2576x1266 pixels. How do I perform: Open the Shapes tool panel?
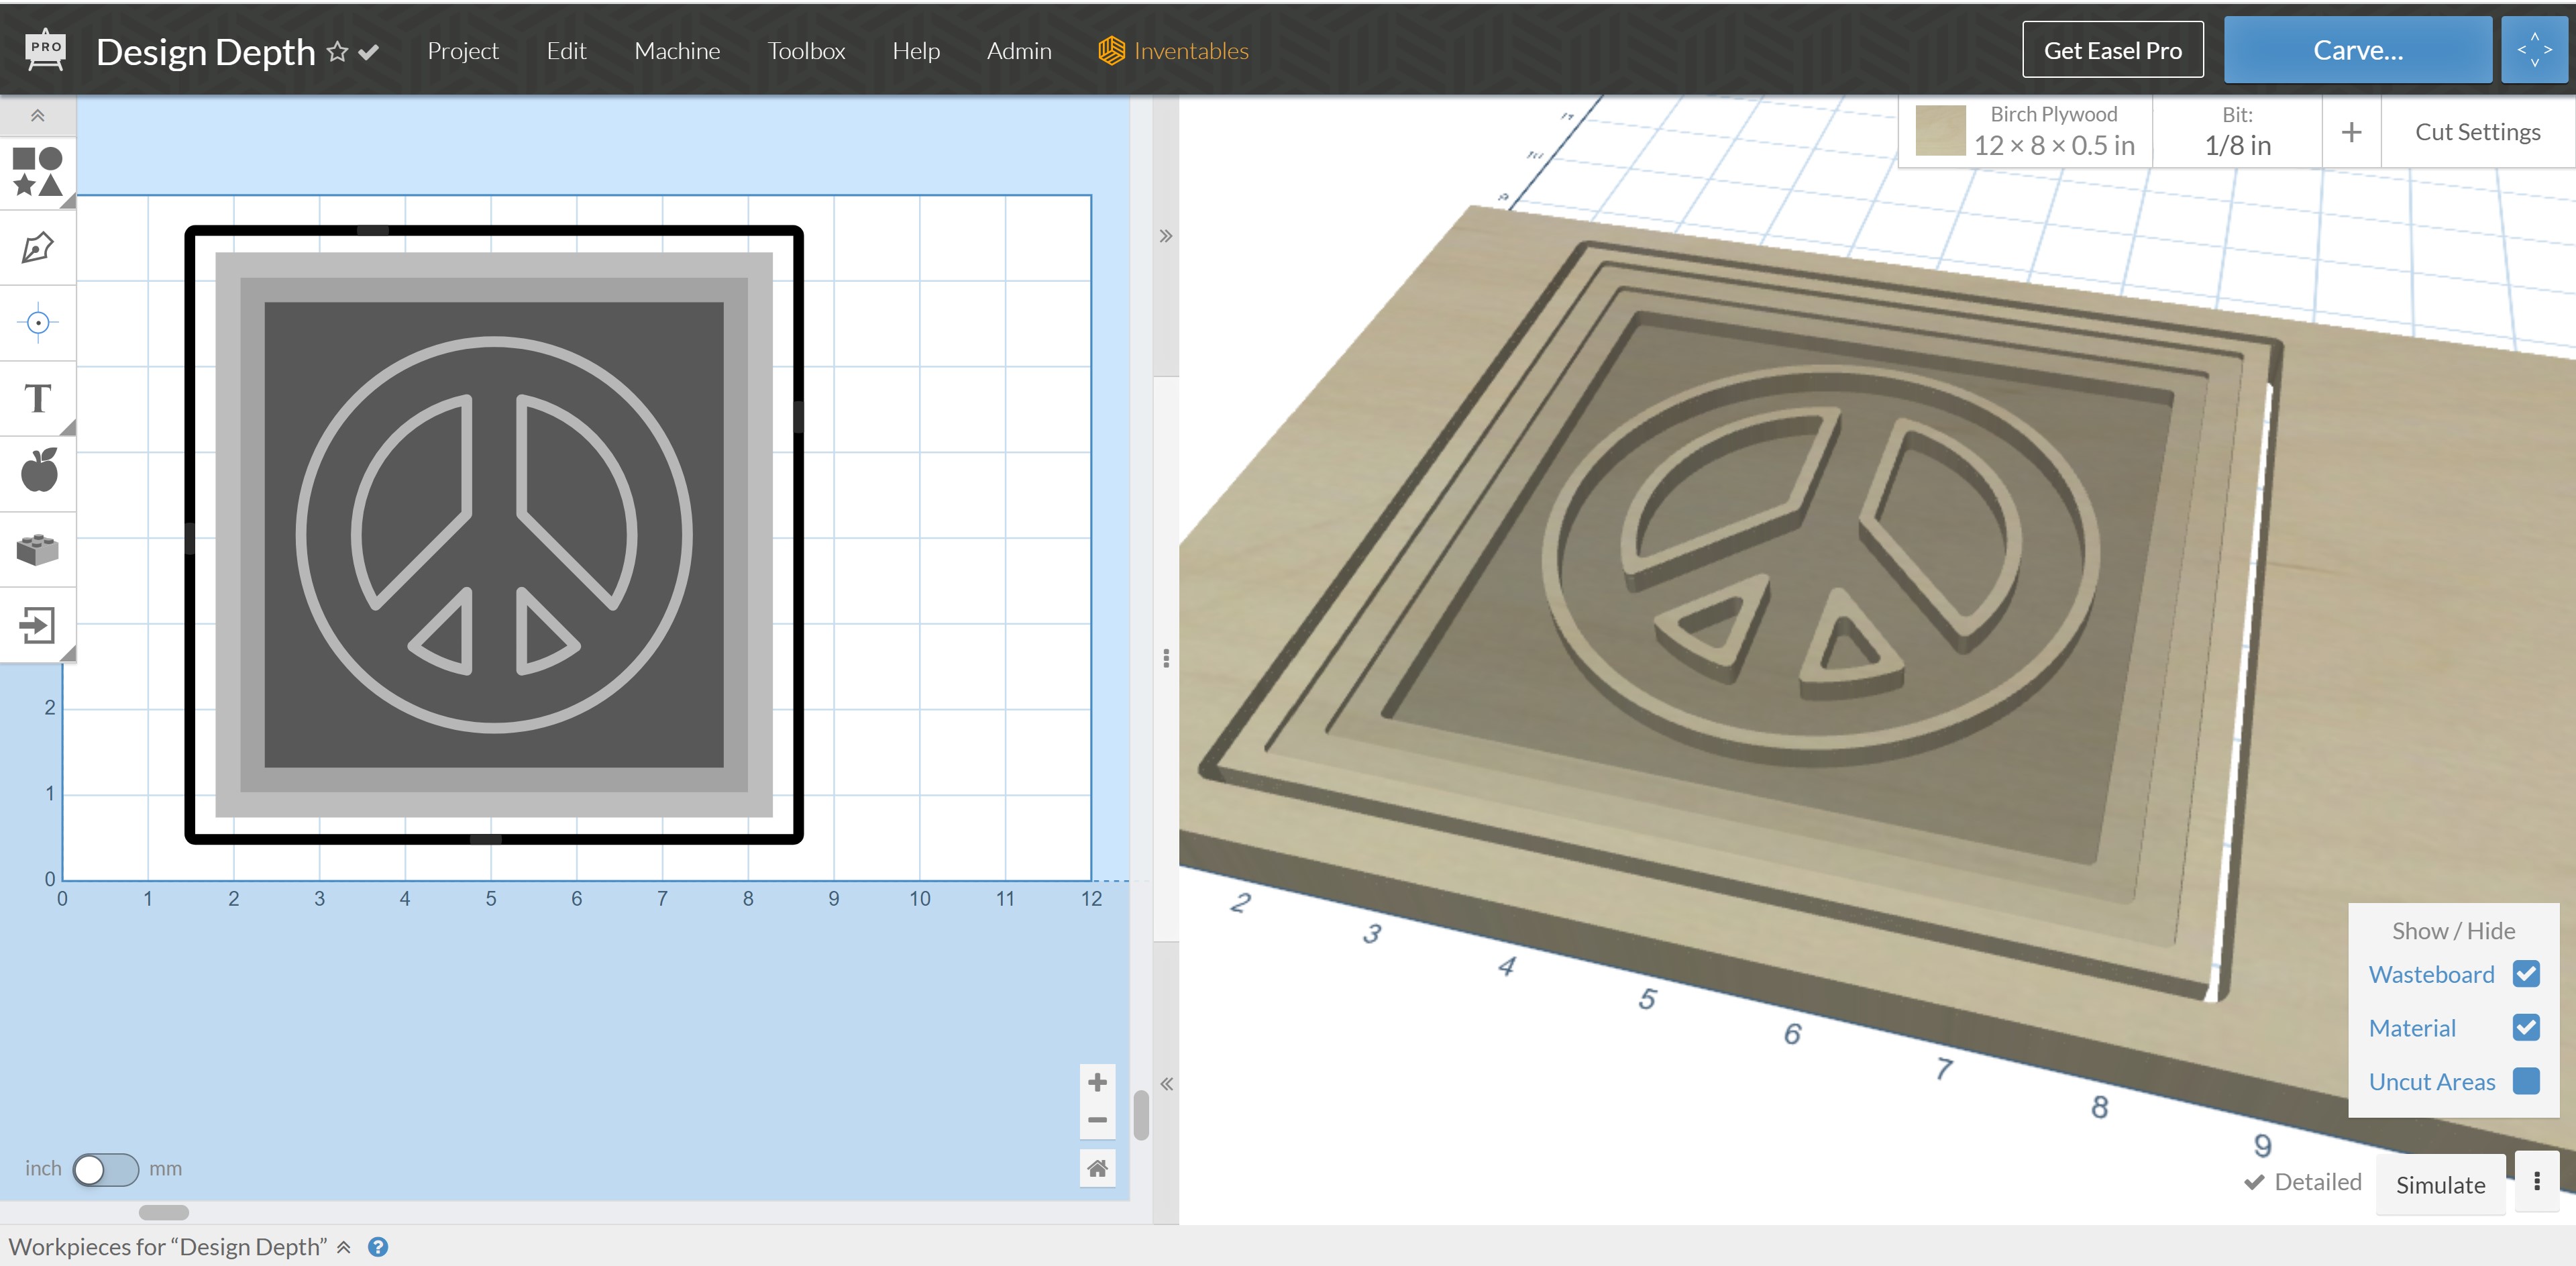(38, 171)
